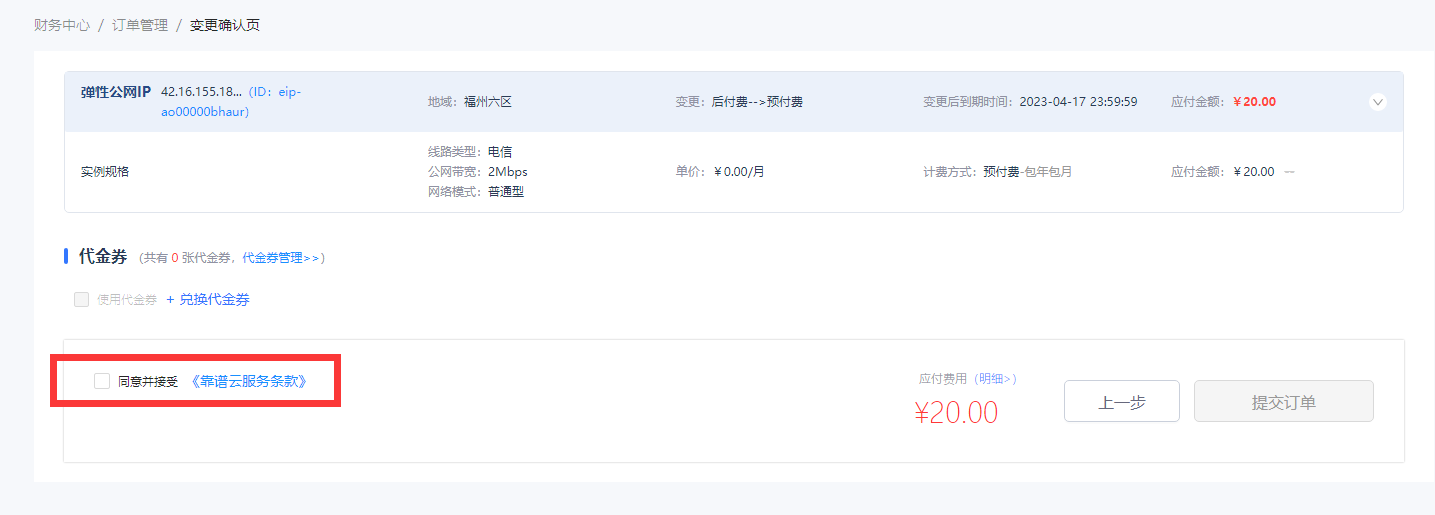The height and width of the screenshot is (515, 1435).
Task: Navigate to 财务中心 in breadcrumb
Action: click(62, 25)
